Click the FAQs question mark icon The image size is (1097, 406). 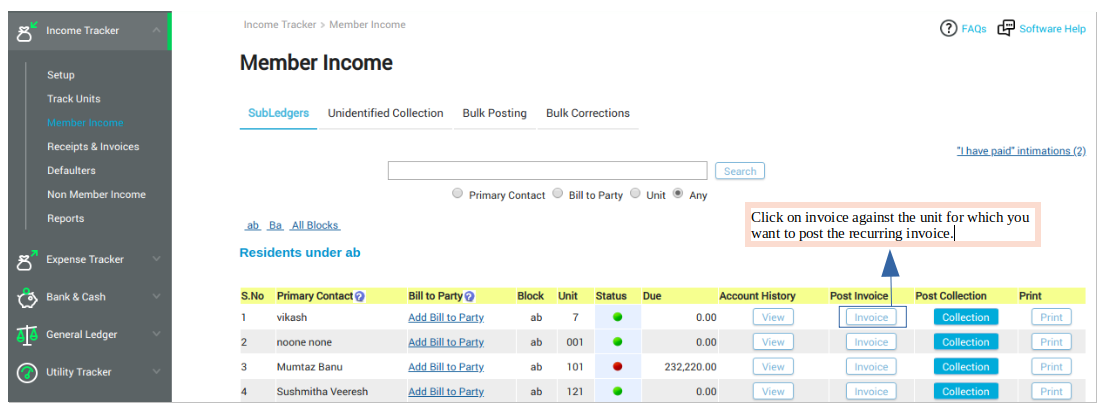(x=948, y=29)
